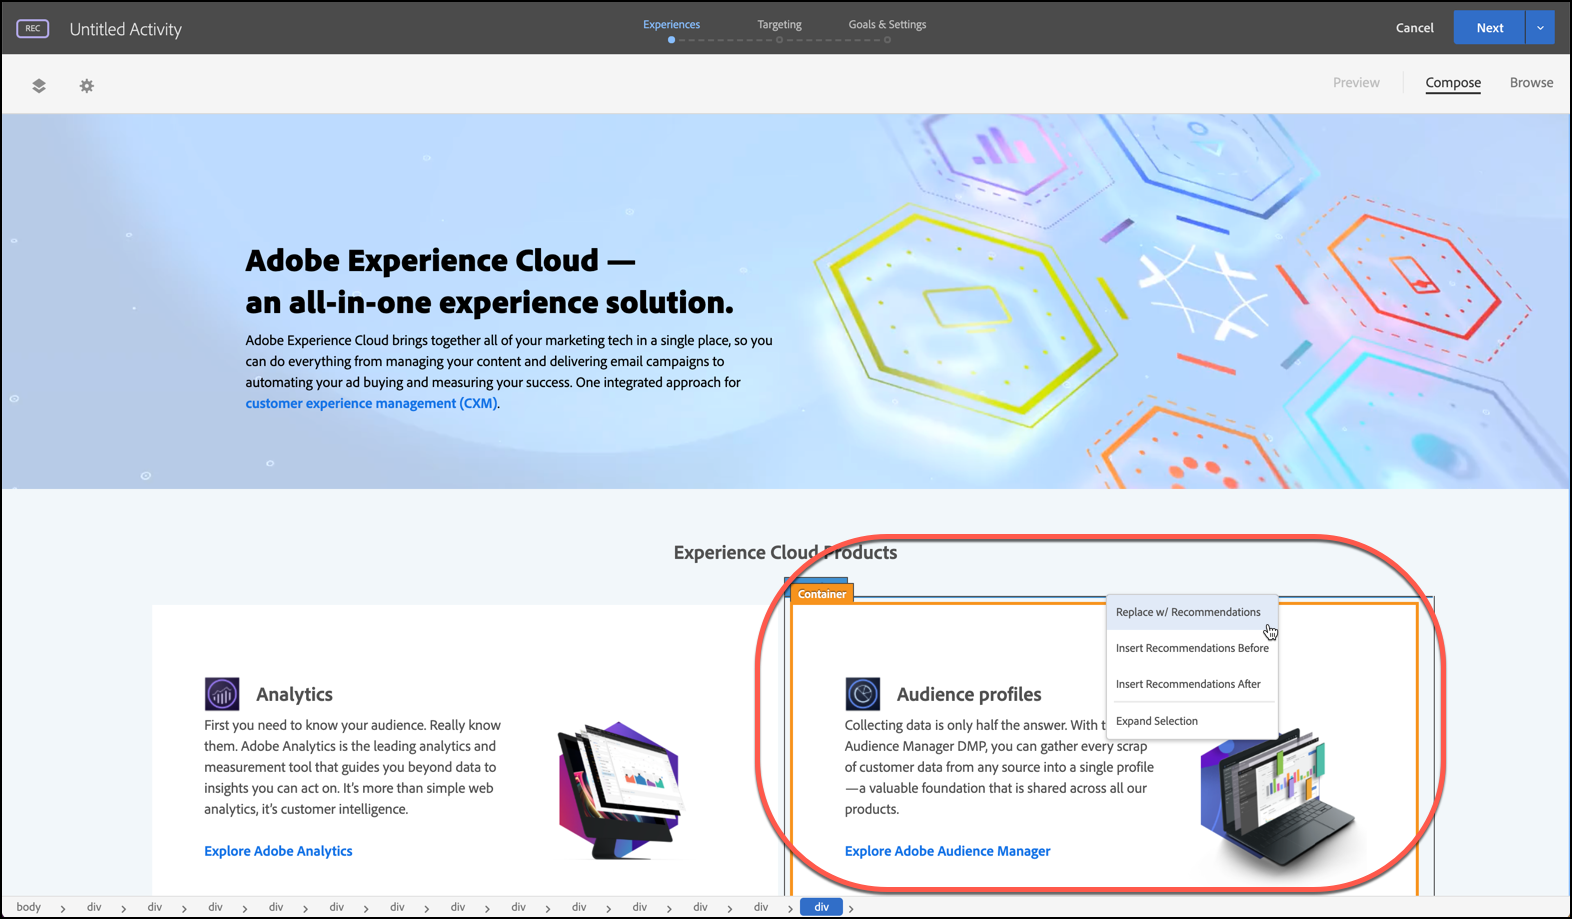Select the Experience Cloud Products heading
This screenshot has width=1572, height=919.
coord(785,552)
